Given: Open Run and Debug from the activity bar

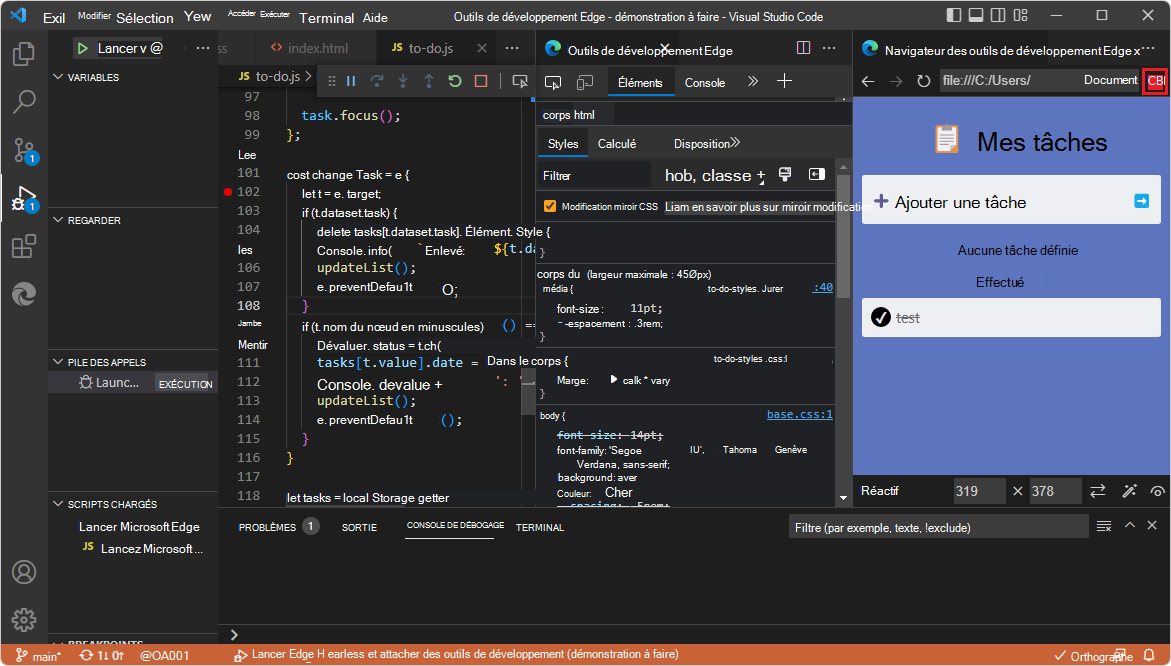Looking at the screenshot, I should (24, 198).
